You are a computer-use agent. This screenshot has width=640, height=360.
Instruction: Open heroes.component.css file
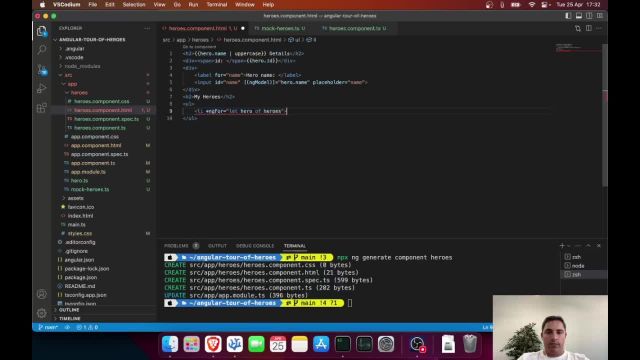[101, 101]
